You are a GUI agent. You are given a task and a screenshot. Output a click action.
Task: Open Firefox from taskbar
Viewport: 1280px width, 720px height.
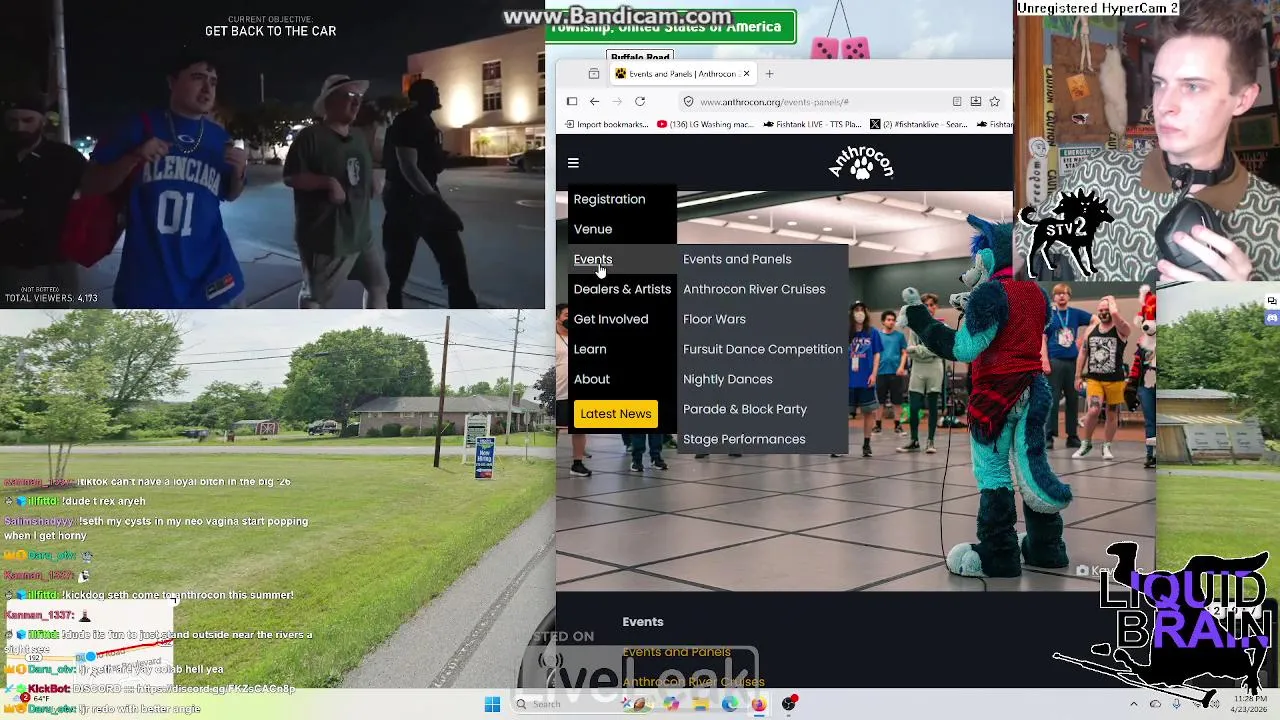point(759,704)
